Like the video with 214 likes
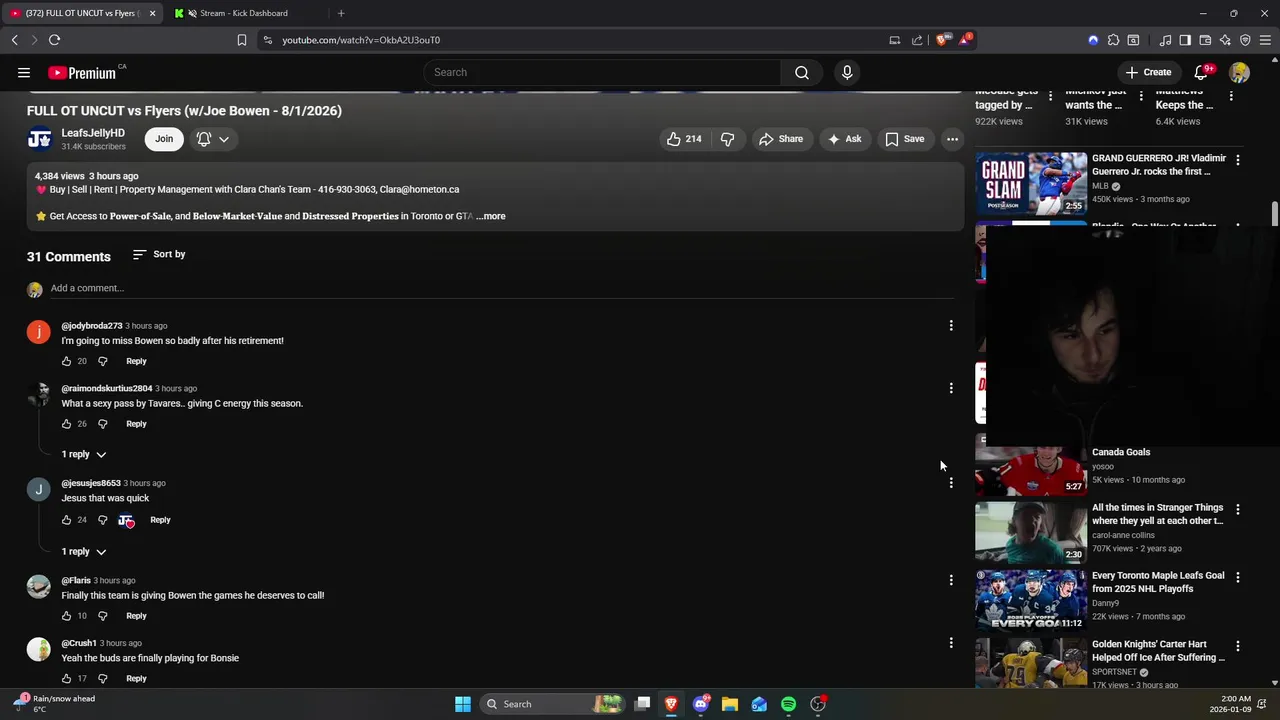 (x=684, y=139)
